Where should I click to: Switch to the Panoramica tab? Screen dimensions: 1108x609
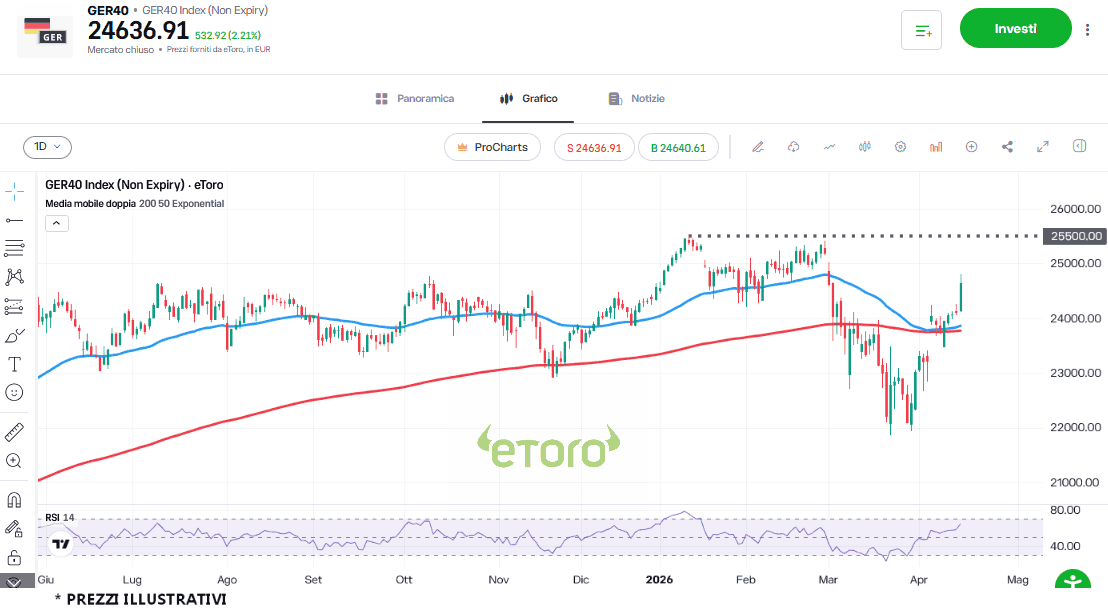point(414,99)
